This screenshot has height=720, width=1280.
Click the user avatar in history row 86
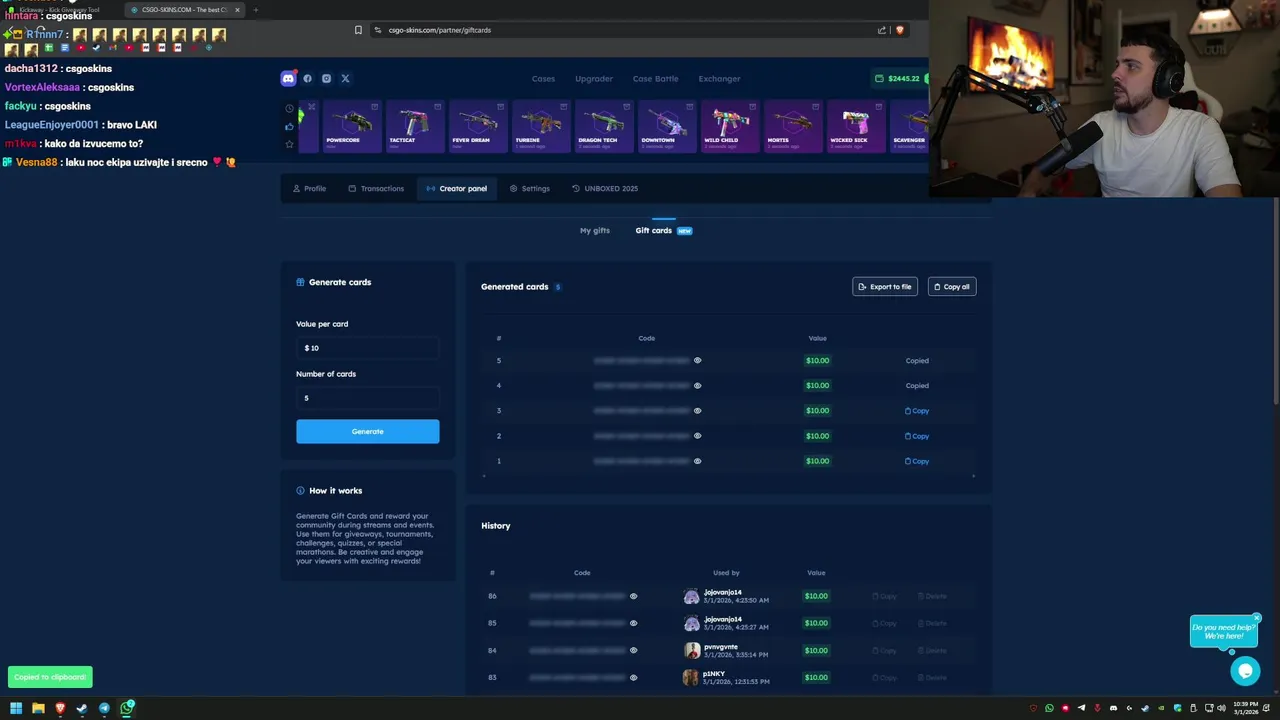coord(691,596)
